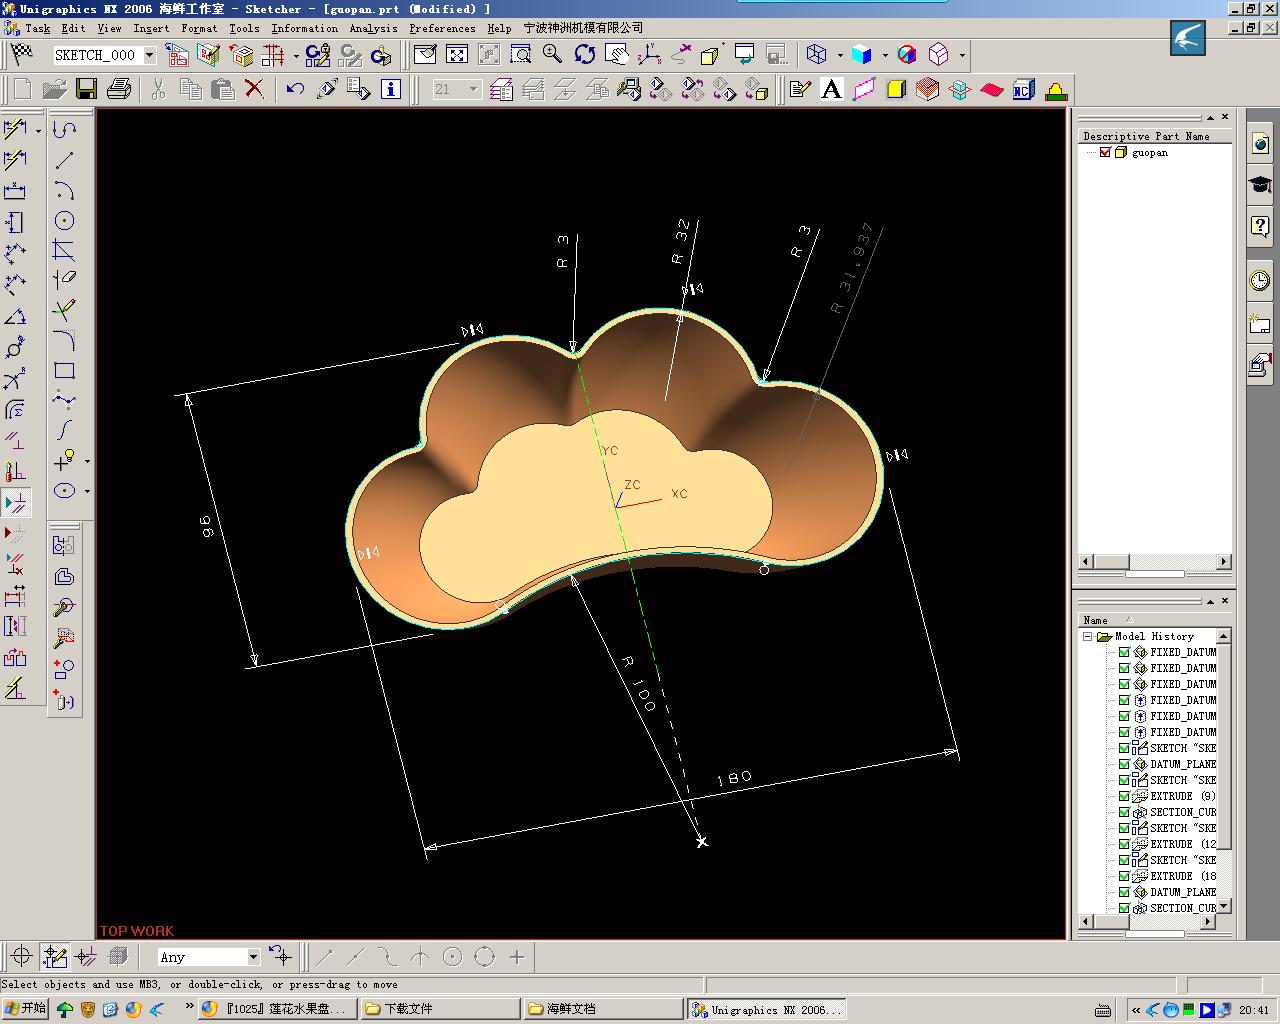Click the clock History icon on right bar

1259,280
